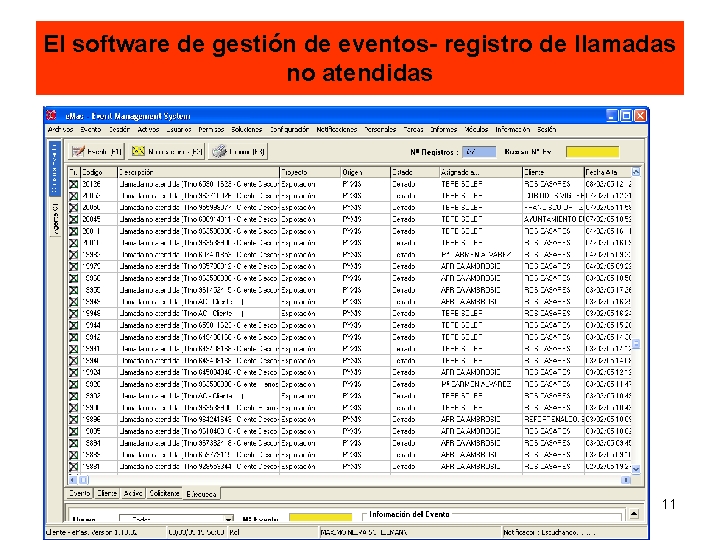The height and width of the screenshot is (540, 720).
Task: Open the Permisos menu
Action: point(211,129)
